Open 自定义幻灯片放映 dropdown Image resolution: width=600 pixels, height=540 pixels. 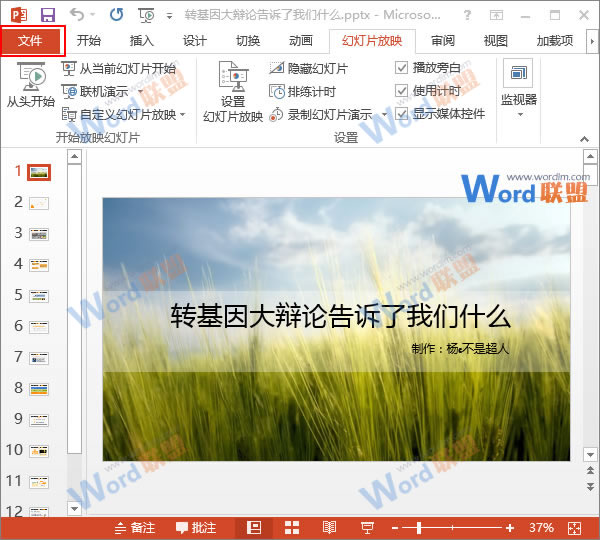coord(124,114)
